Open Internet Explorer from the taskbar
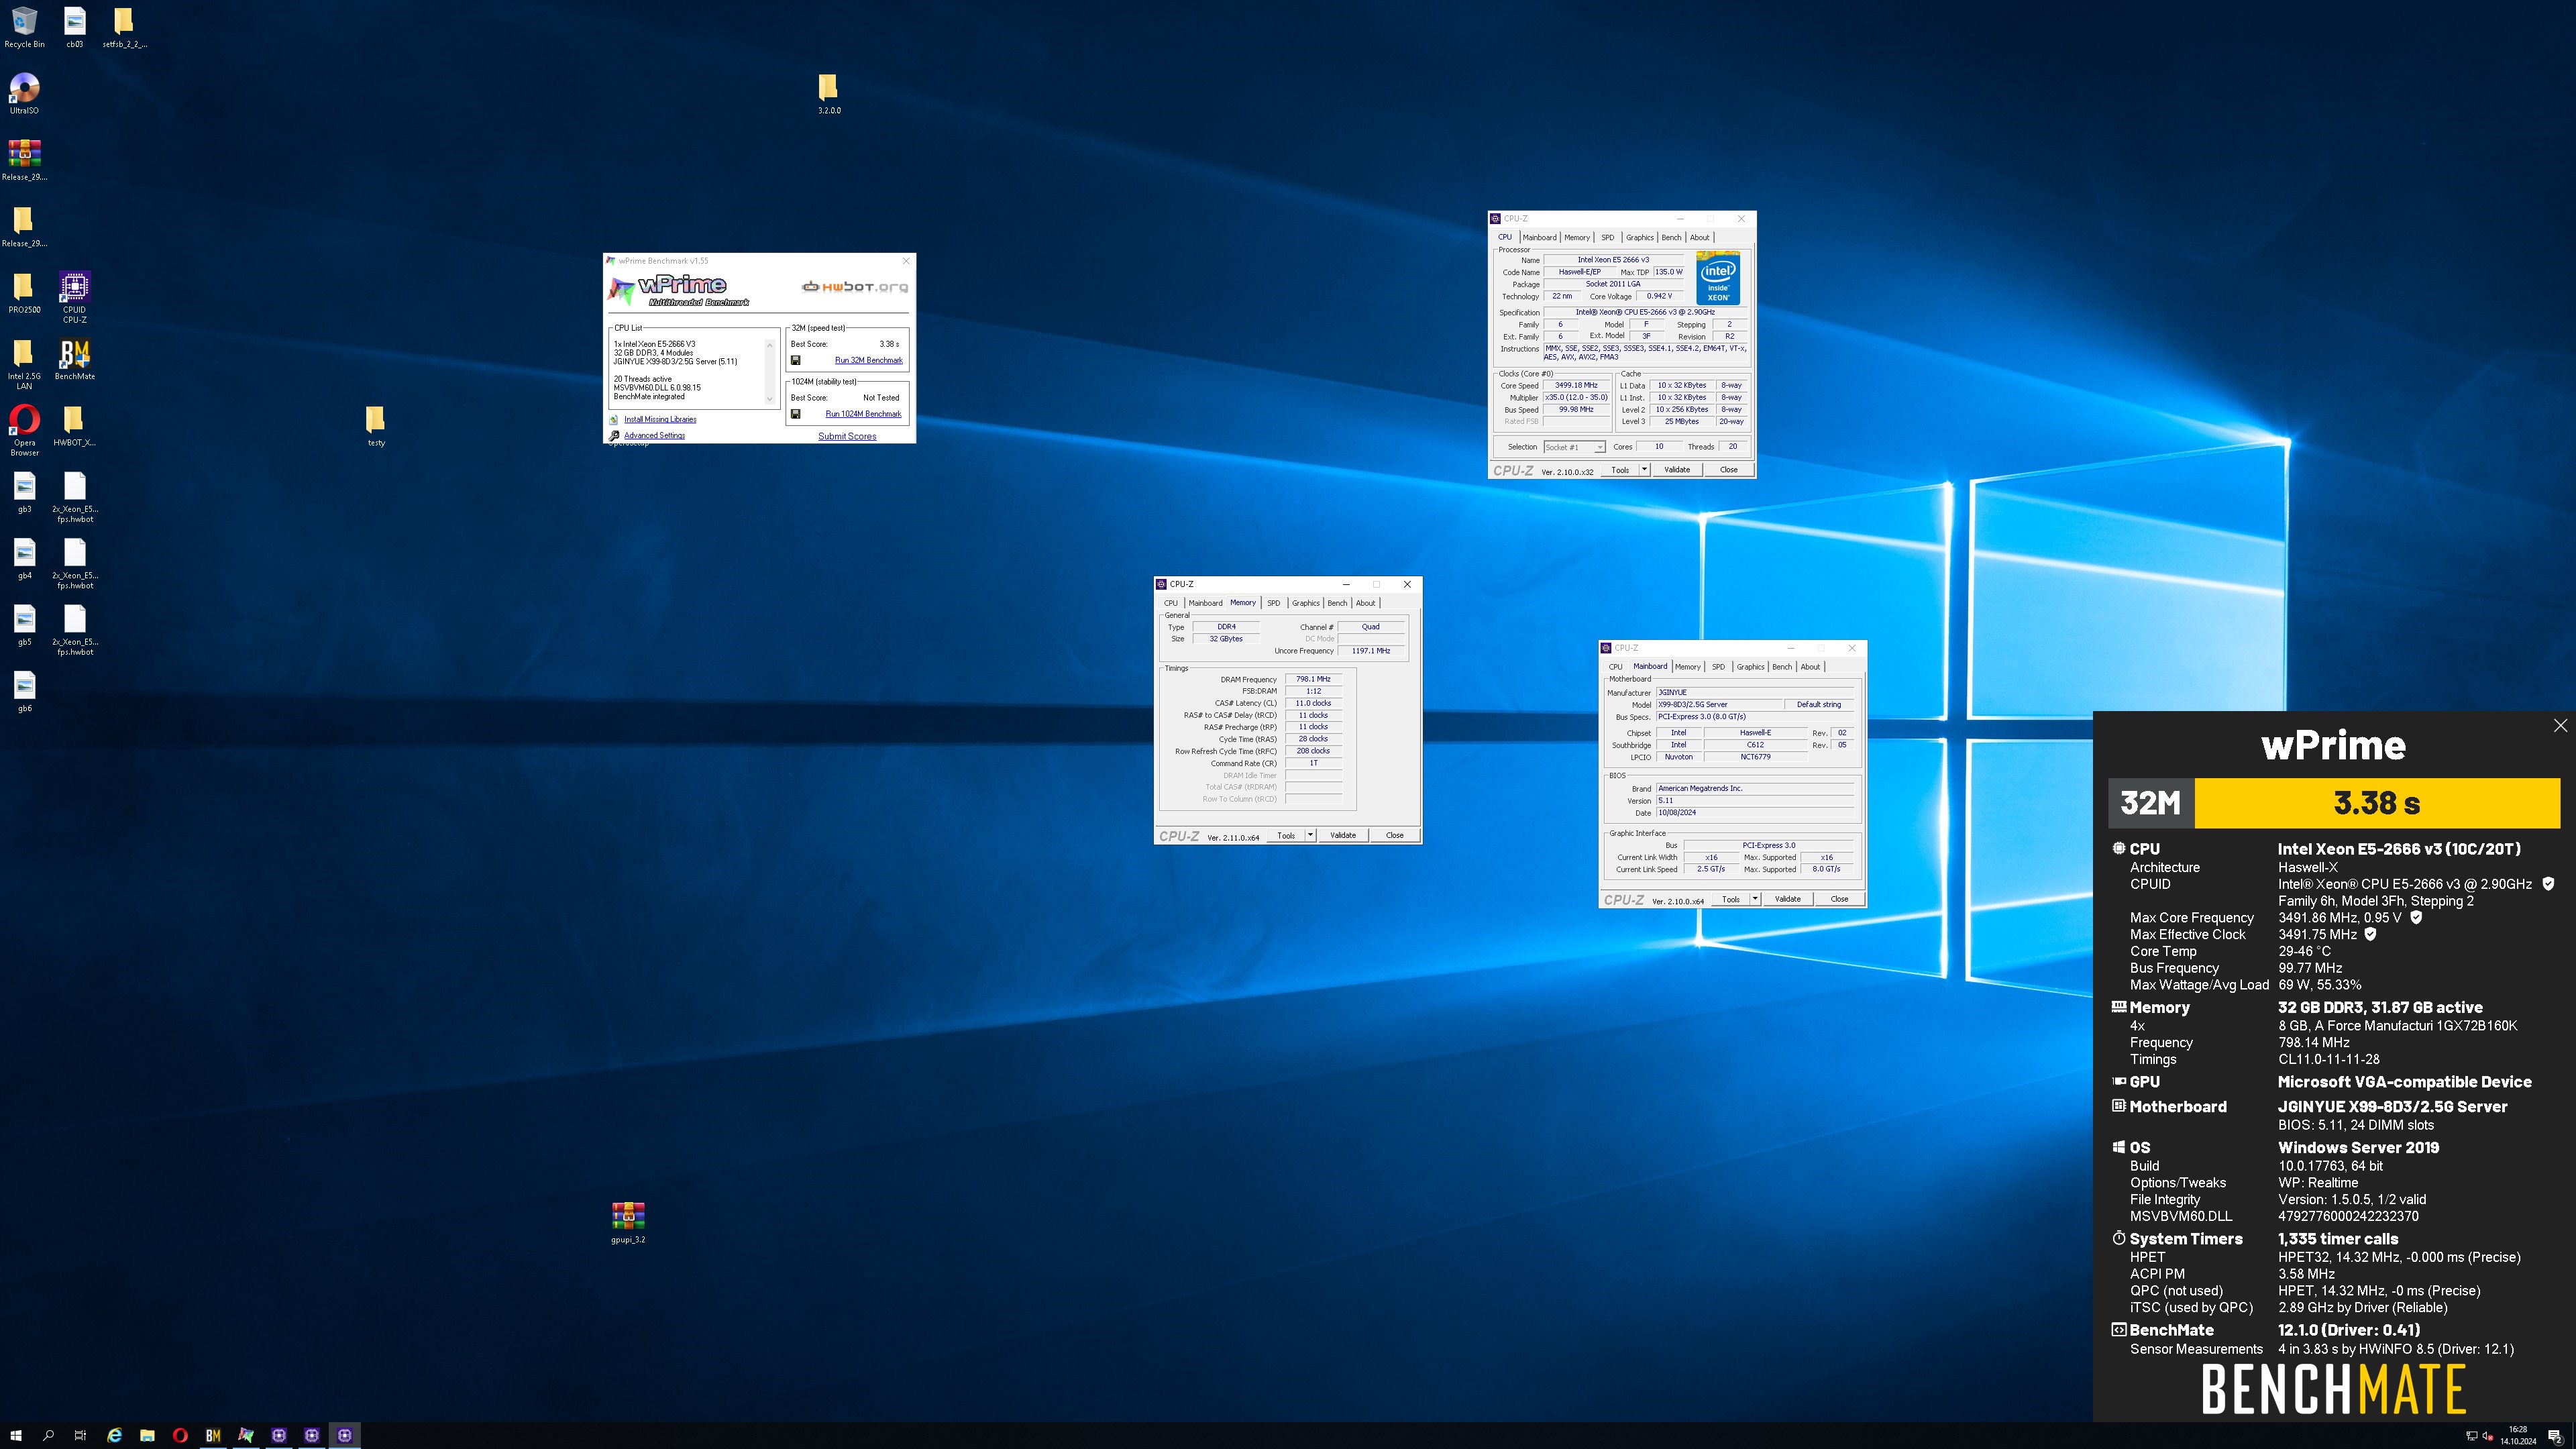 pyautogui.click(x=114, y=1435)
